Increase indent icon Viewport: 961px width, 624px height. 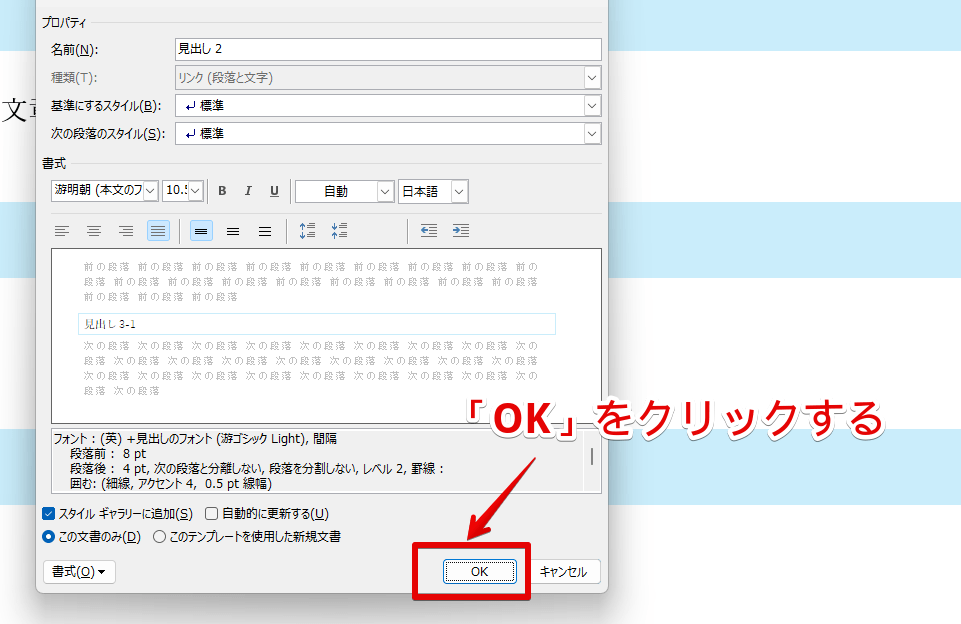click(x=461, y=231)
